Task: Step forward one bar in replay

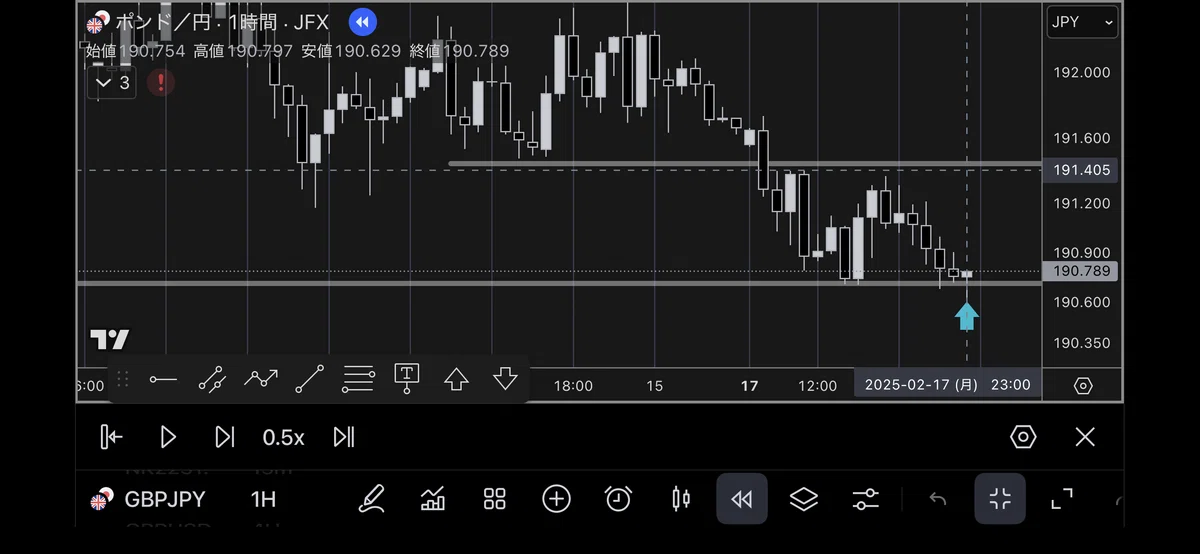Action: (225, 437)
